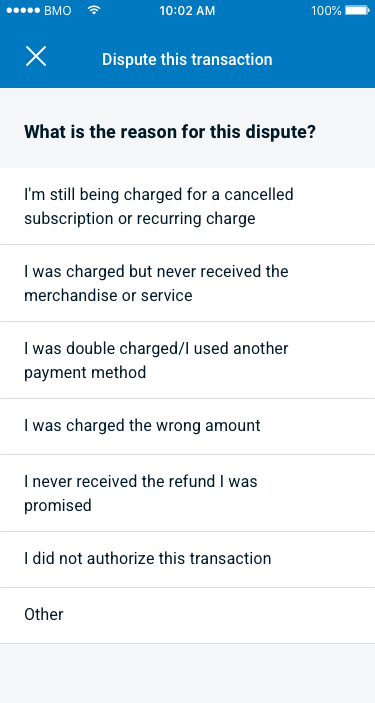Image resolution: width=375 pixels, height=703 pixels.
Task: Choose 'I never received the refund I was promised'
Action: pyautogui.click(x=188, y=493)
